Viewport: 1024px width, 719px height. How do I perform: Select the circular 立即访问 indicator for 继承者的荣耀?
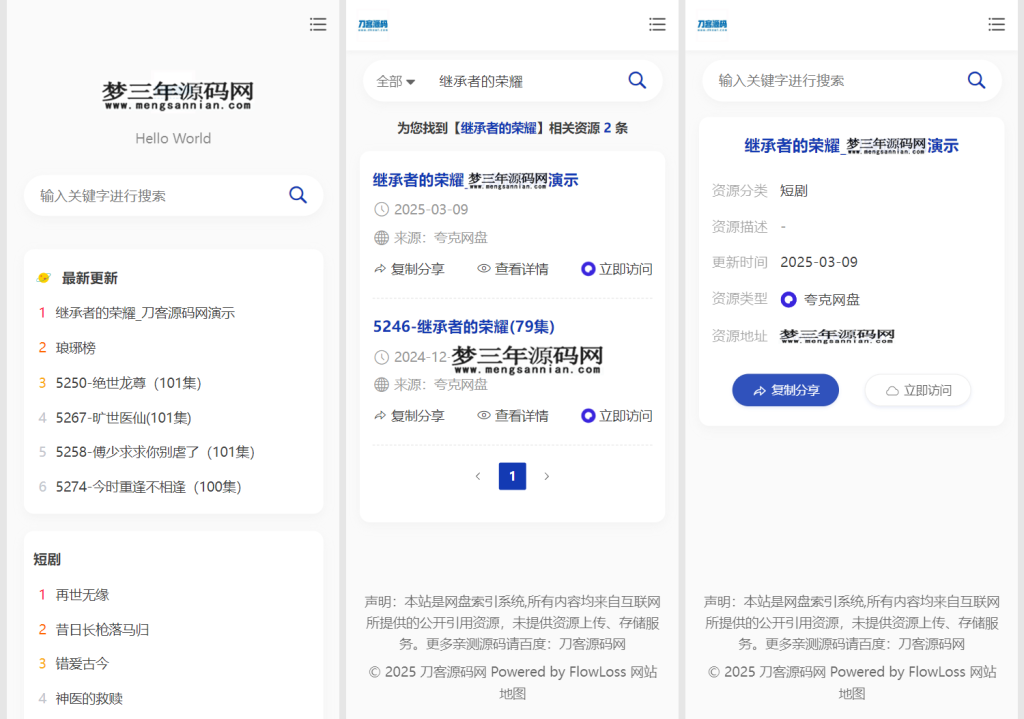tap(588, 268)
